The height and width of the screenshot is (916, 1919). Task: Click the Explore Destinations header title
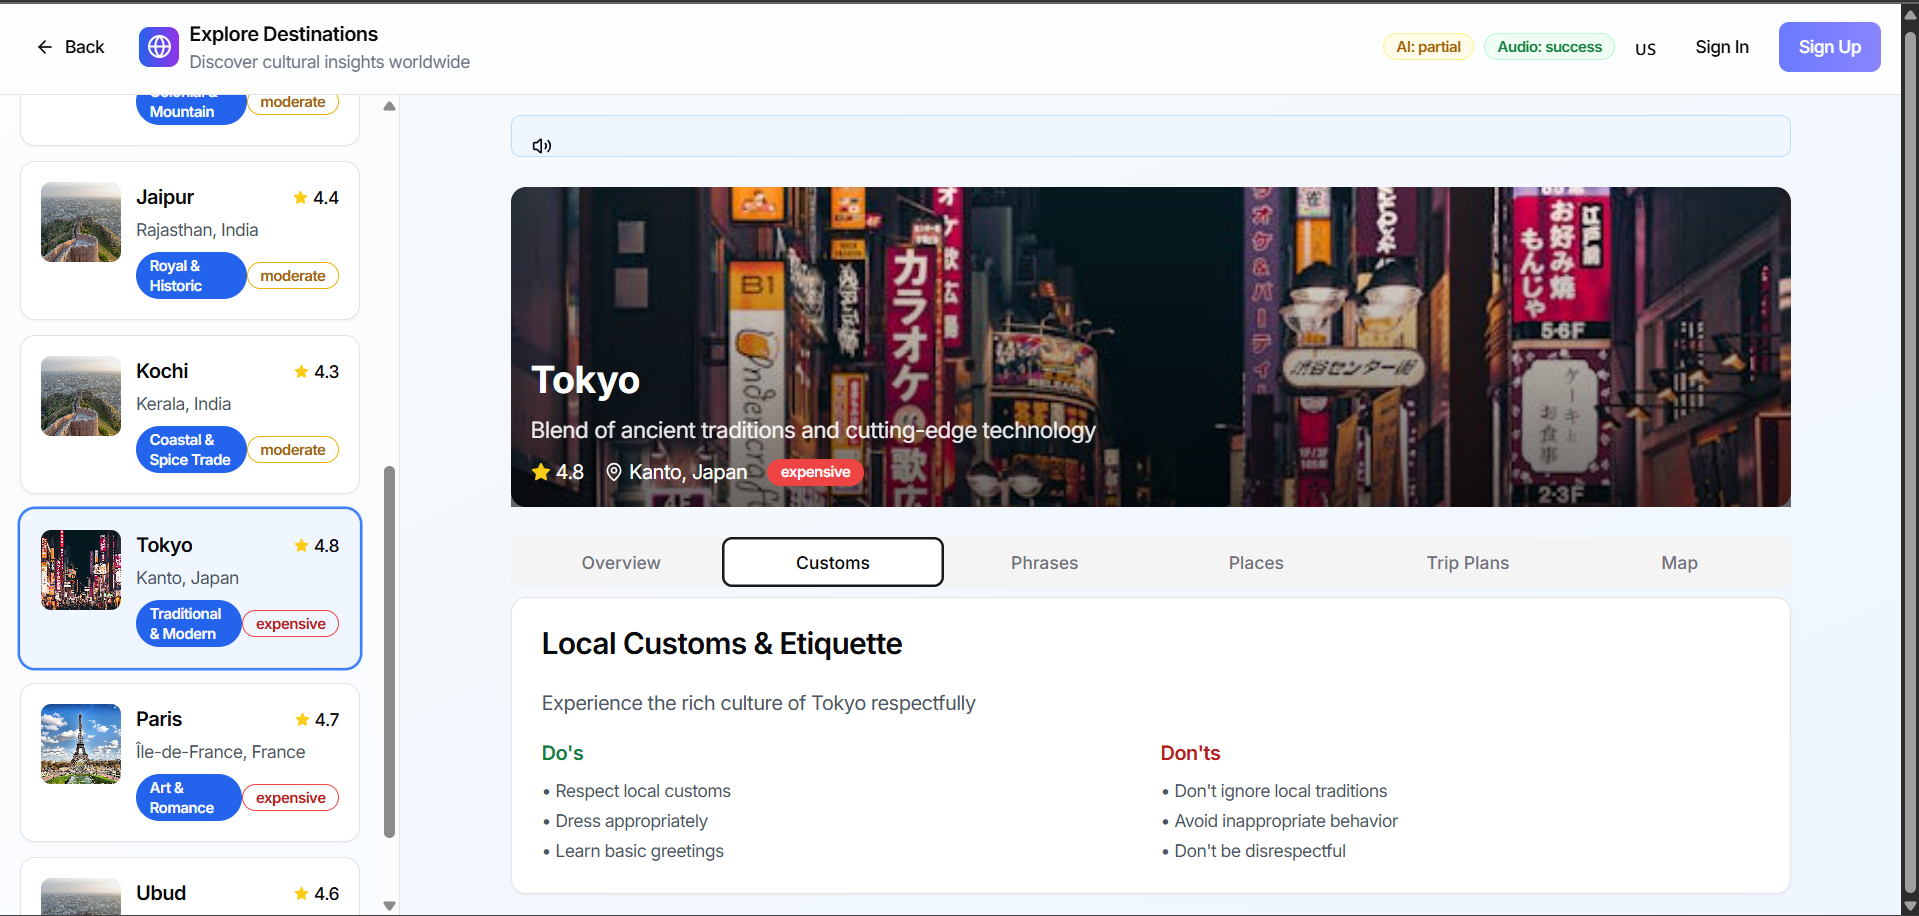pyautogui.click(x=284, y=34)
